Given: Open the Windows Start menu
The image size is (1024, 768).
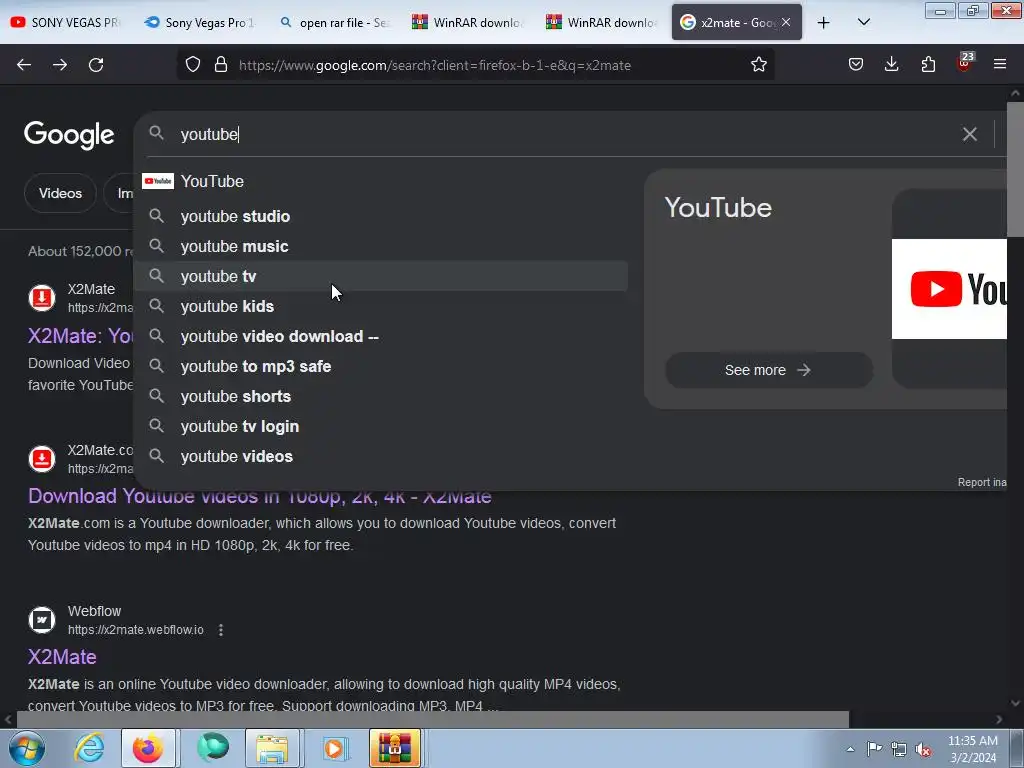Looking at the screenshot, I should point(27,748).
